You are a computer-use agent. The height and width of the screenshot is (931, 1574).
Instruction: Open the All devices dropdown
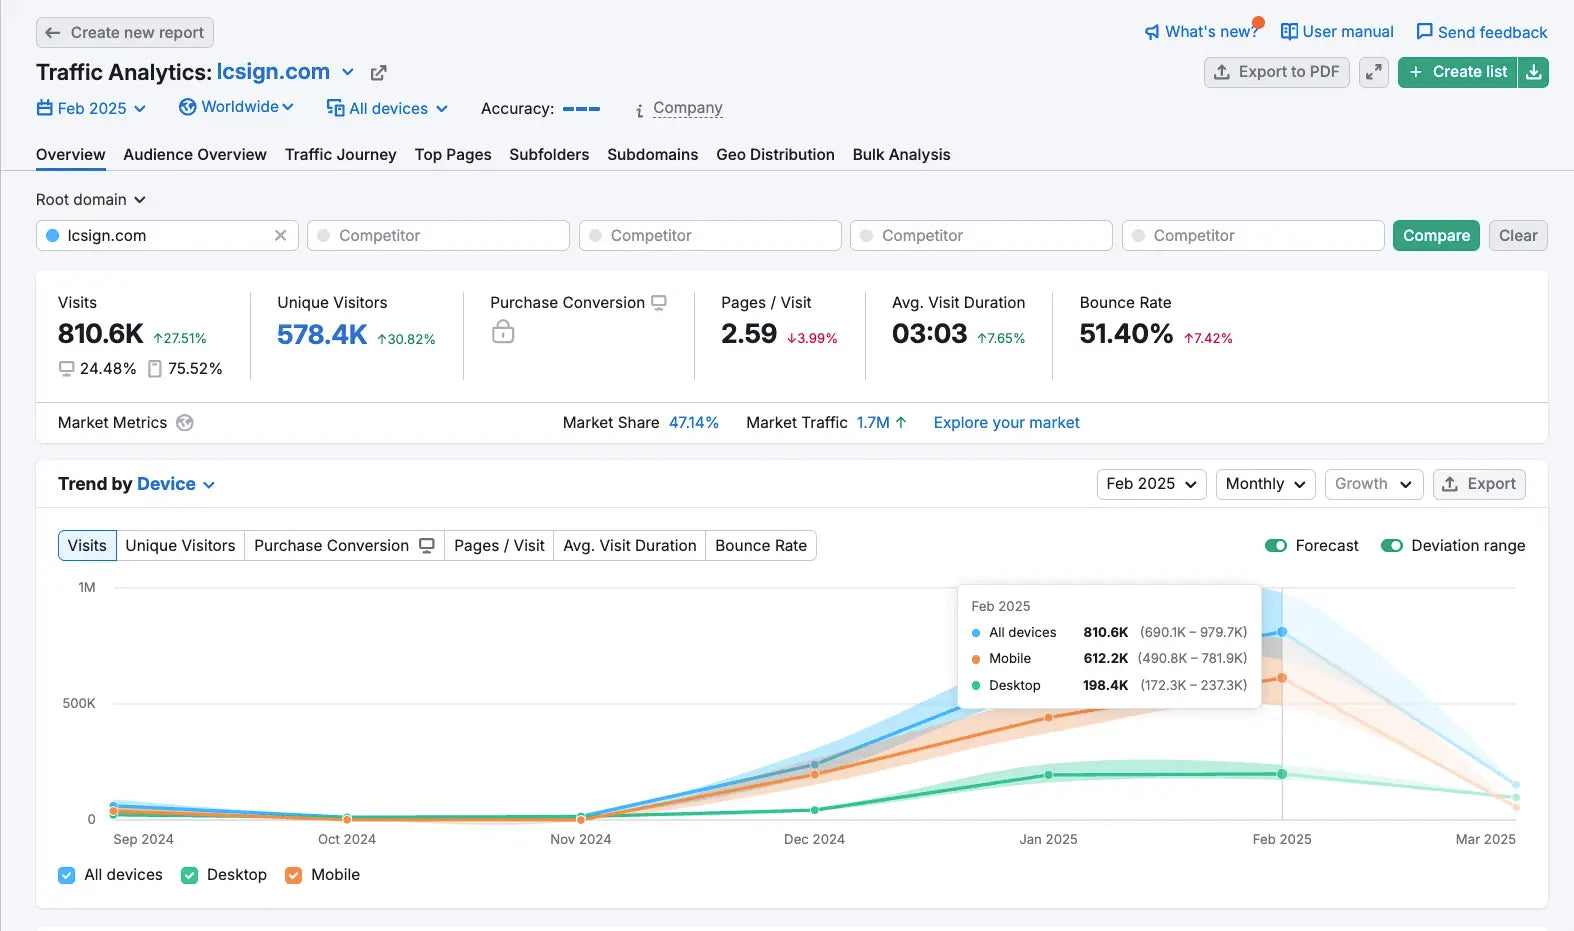387,108
